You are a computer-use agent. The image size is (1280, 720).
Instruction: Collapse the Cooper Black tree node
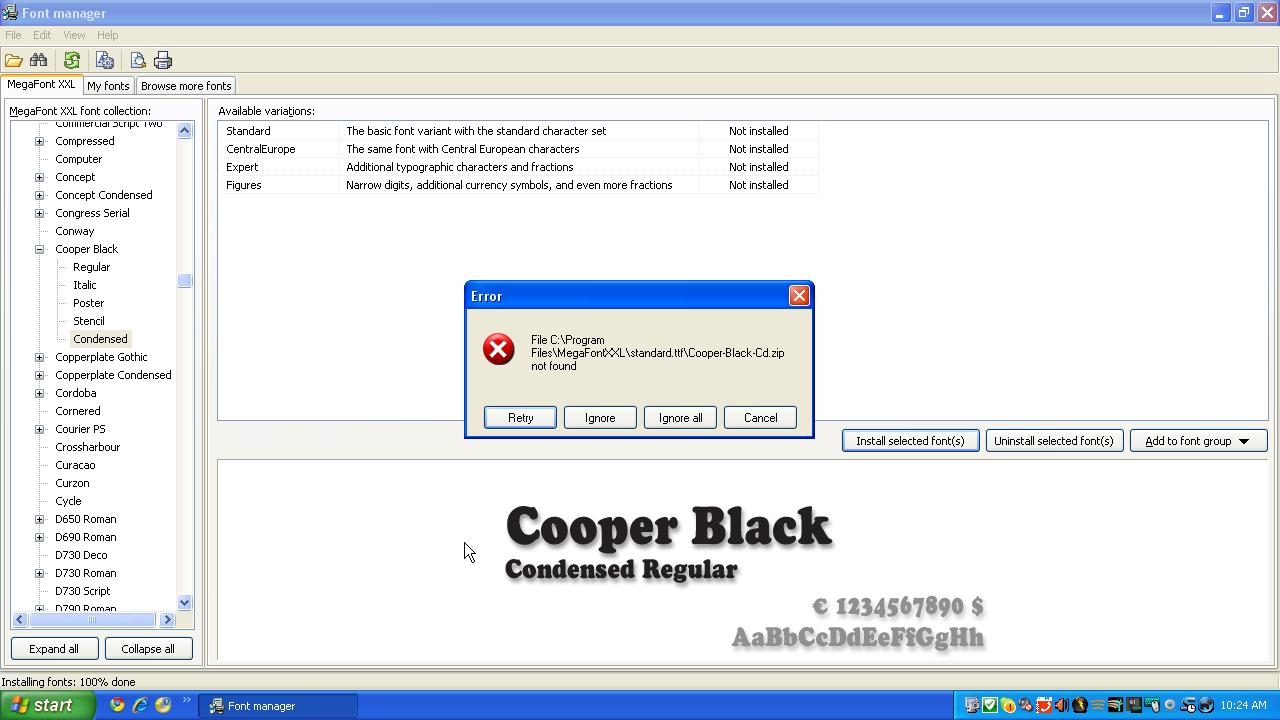click(40, 249)
